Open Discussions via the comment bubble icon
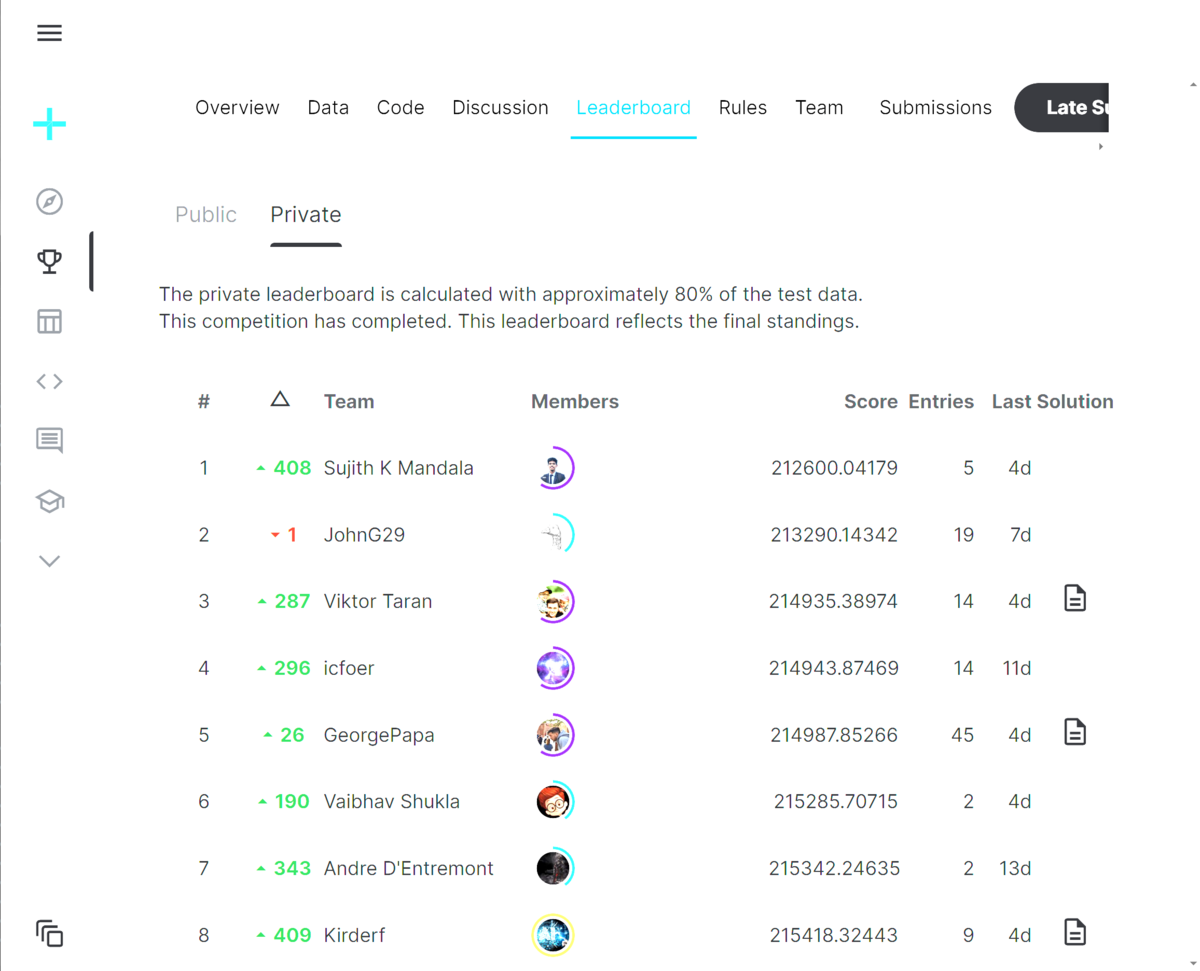This screenshot has width=1200, height=971. [x=49, y=440]
